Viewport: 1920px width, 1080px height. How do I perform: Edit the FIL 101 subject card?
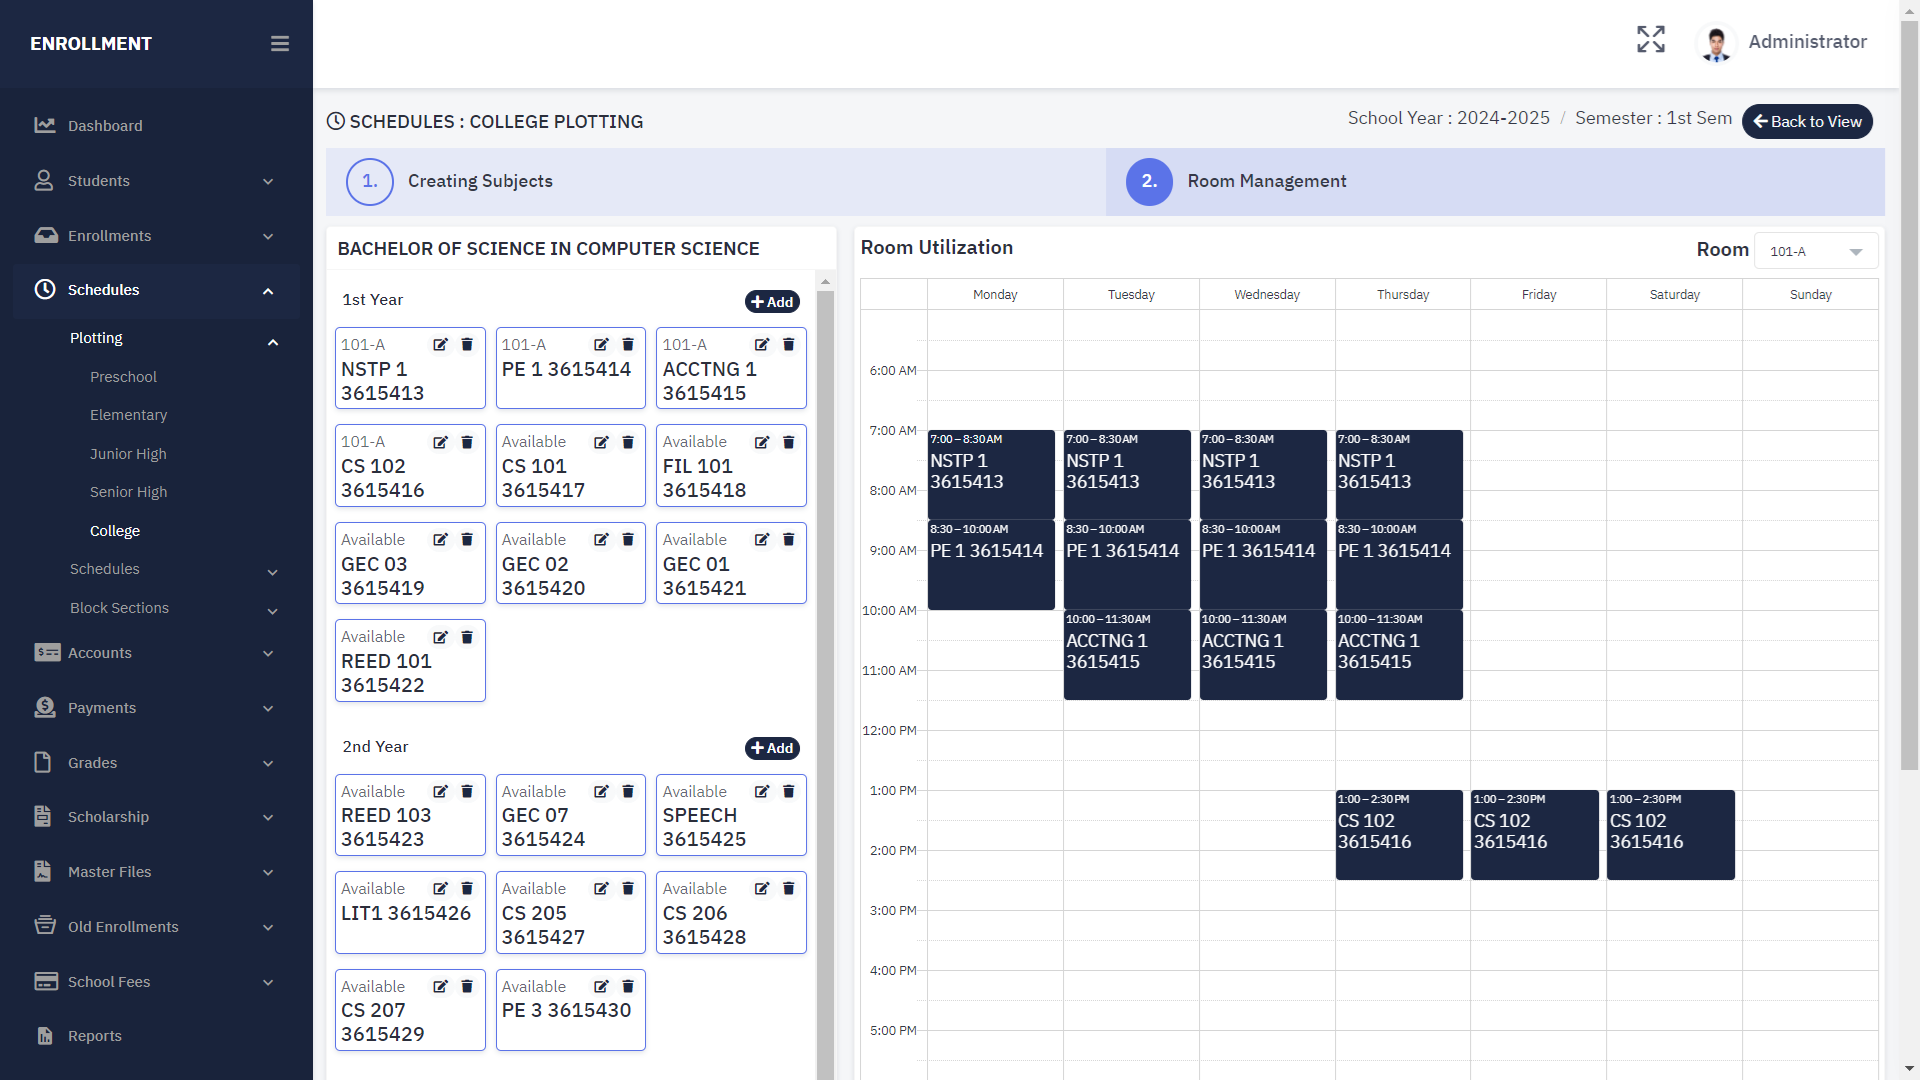(x=762, y=442)
